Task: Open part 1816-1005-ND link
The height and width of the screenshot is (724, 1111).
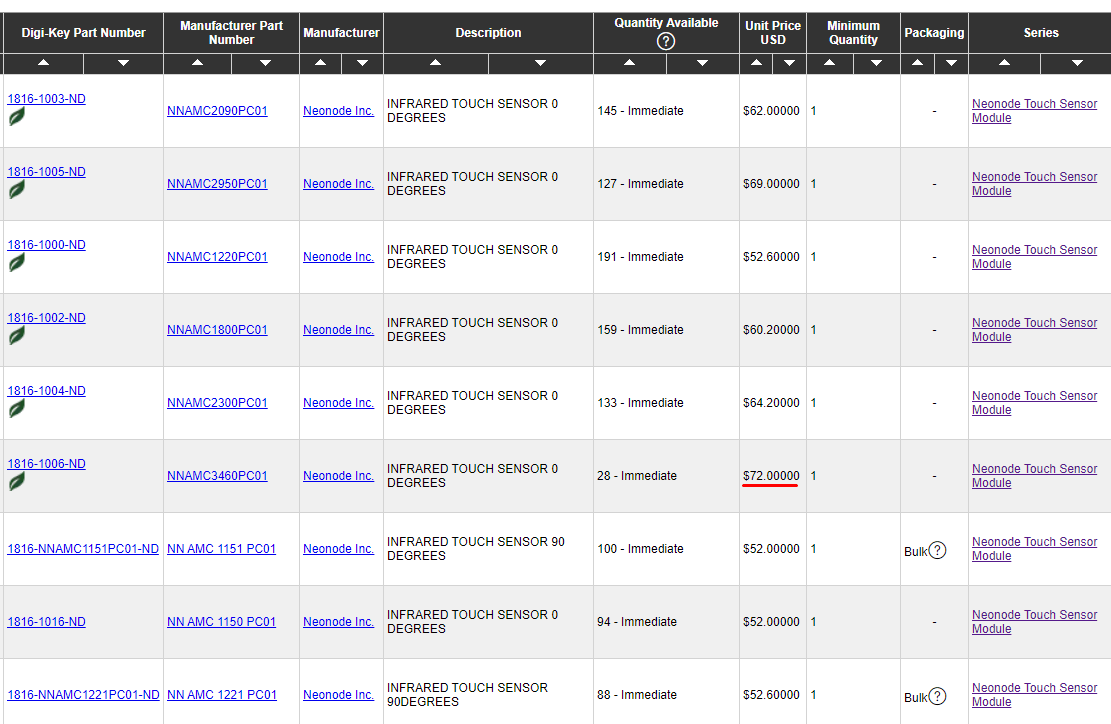Action: pyautogui.click(x=46, y=171)
